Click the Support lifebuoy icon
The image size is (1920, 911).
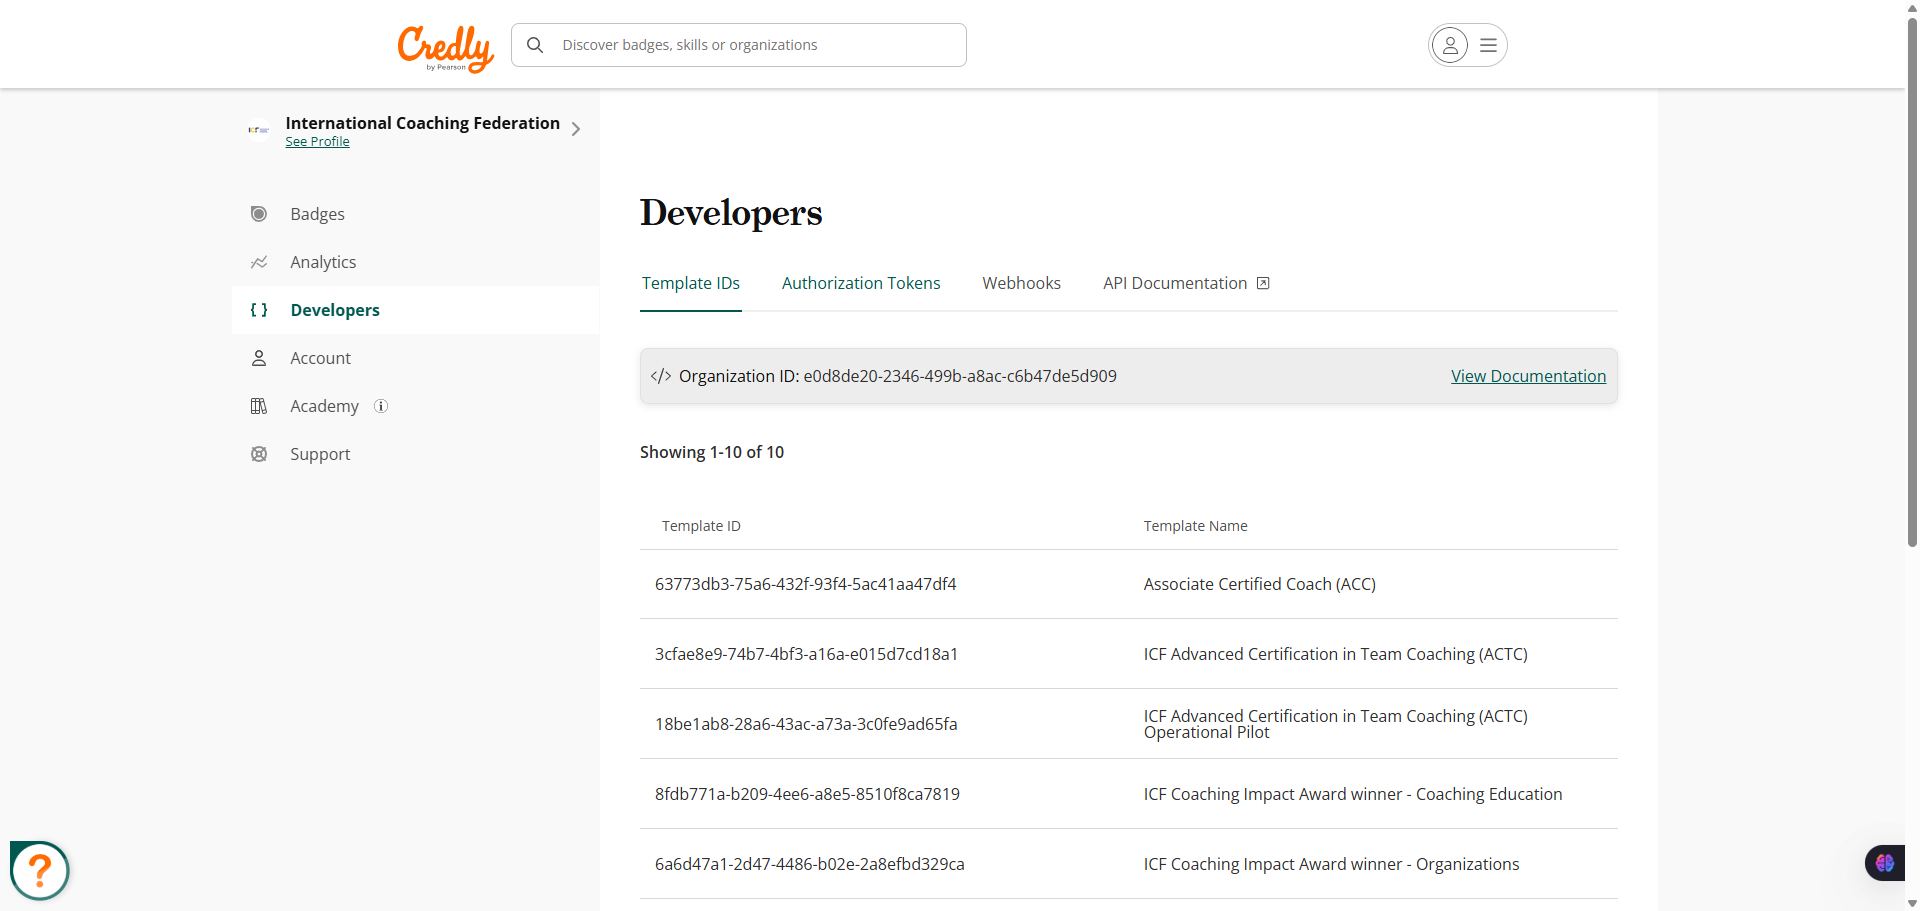click(x=259, y=454)
